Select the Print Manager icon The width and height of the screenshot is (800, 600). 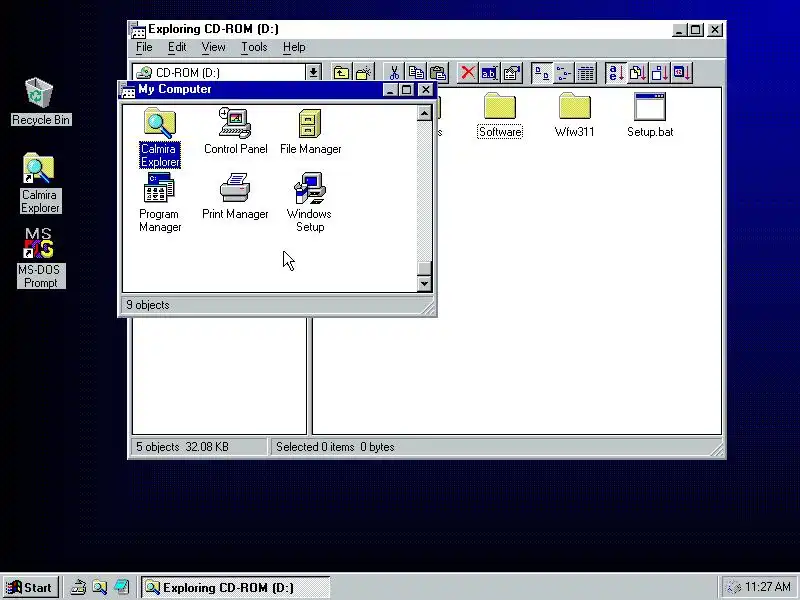click(x=235, y=196)
